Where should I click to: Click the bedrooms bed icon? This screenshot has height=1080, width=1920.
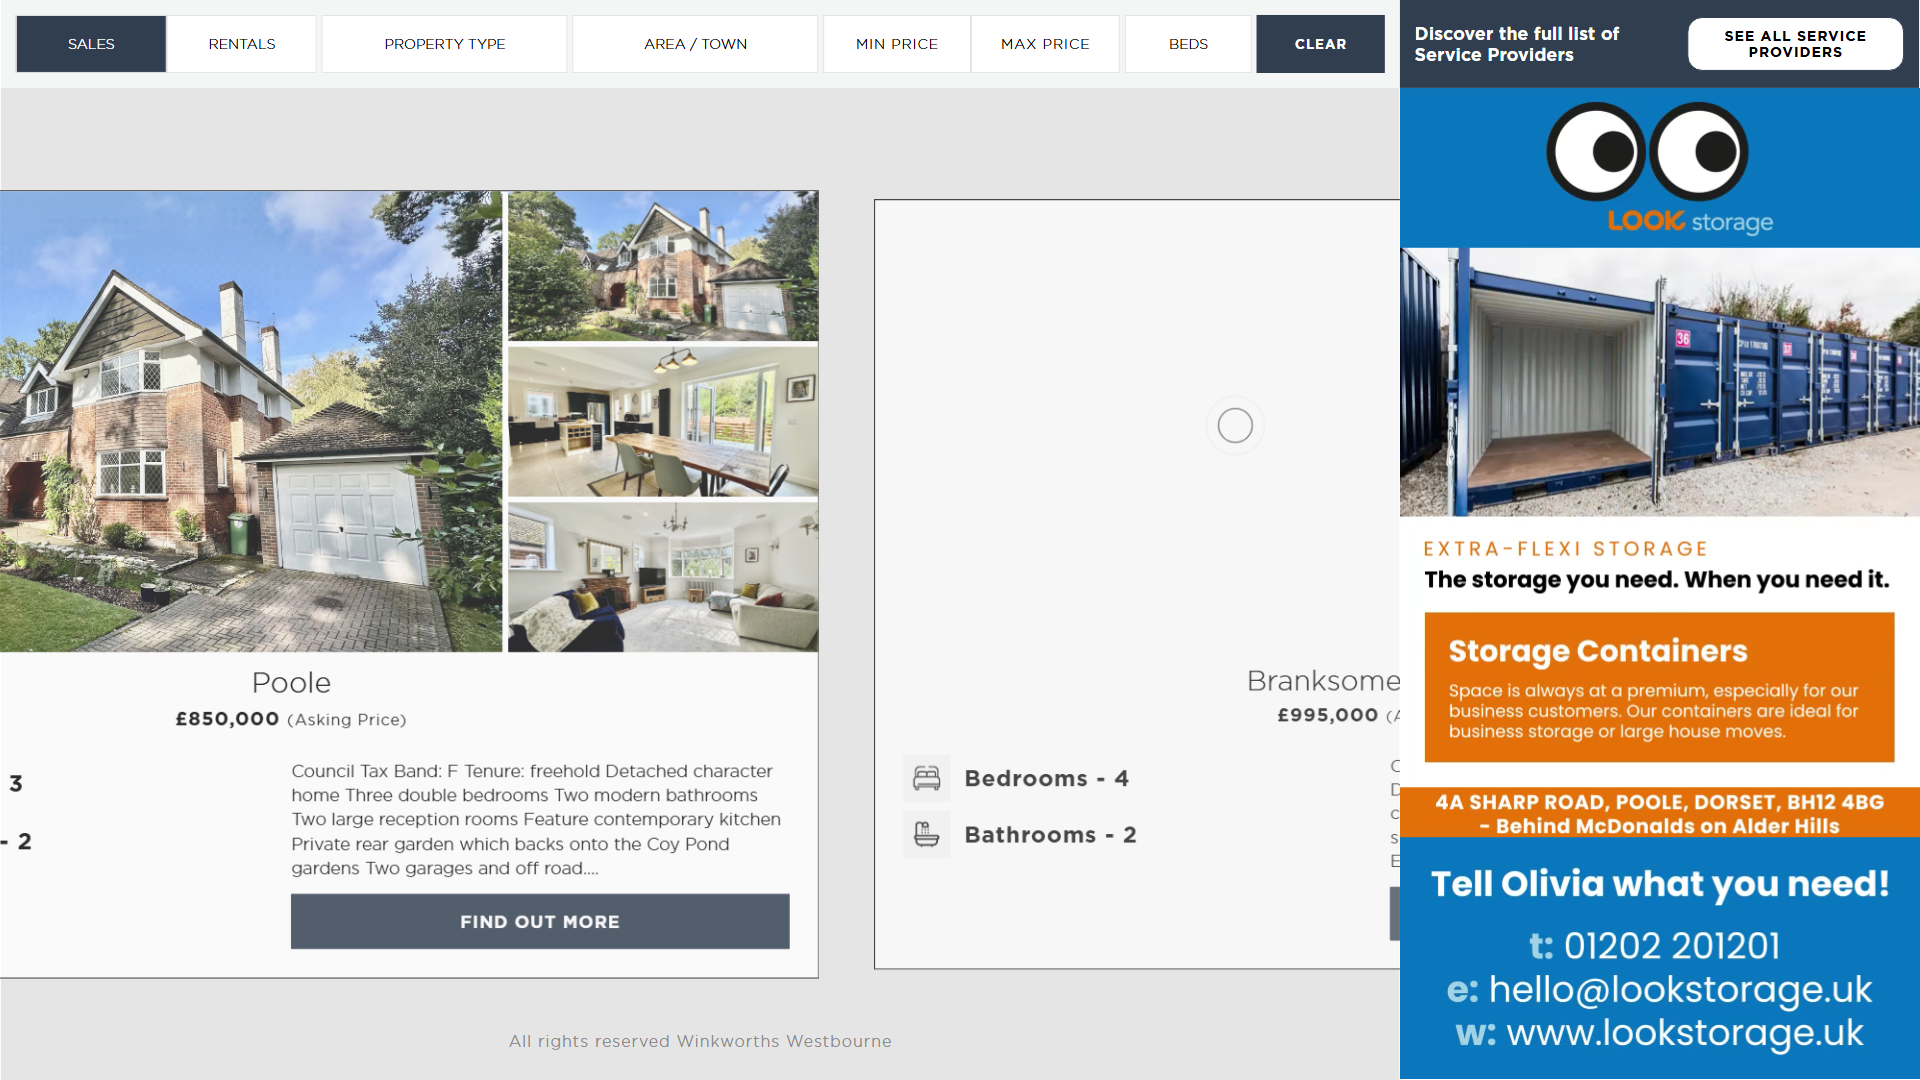927,778
